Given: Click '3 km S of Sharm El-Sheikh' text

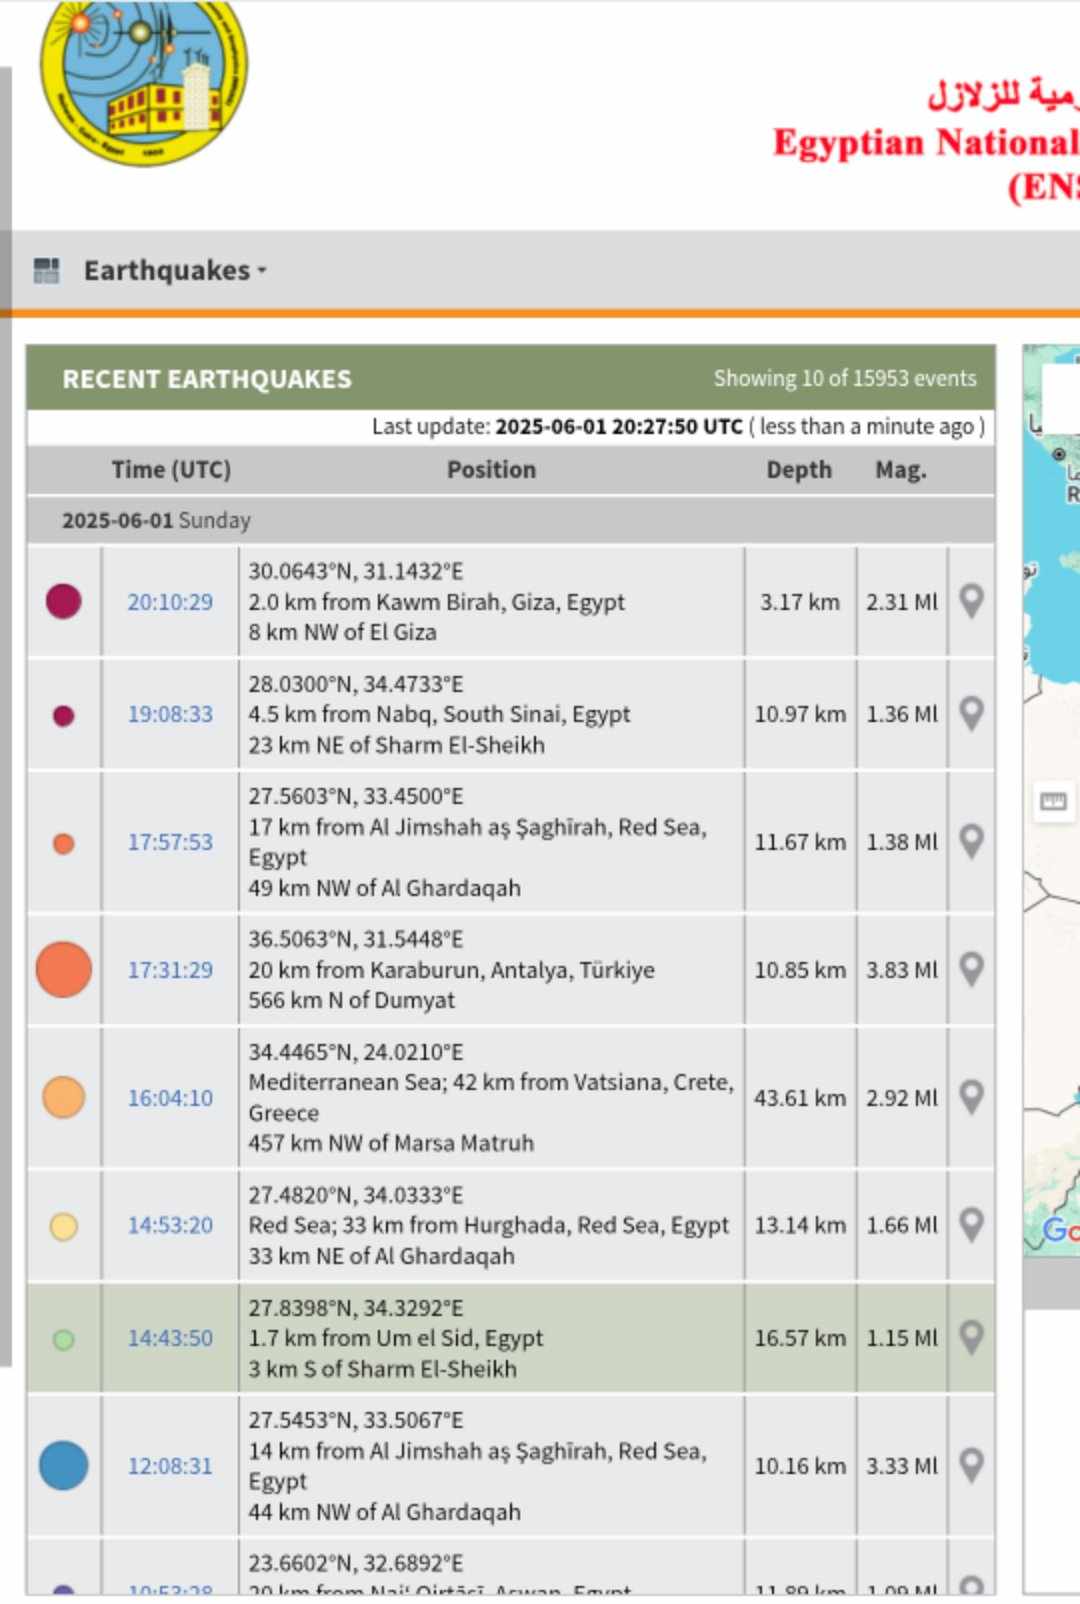Looking at the screenshot, I should coord(383,1369).
